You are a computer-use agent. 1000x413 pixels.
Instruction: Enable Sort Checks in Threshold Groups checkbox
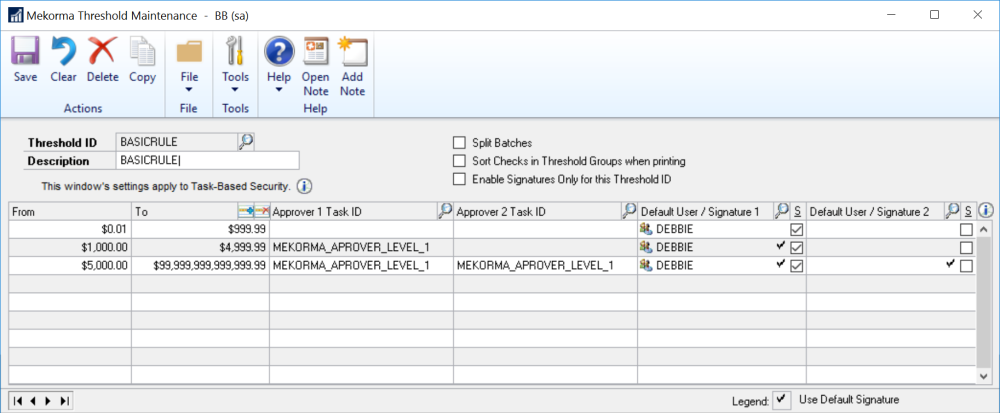[x=459, y=161]
